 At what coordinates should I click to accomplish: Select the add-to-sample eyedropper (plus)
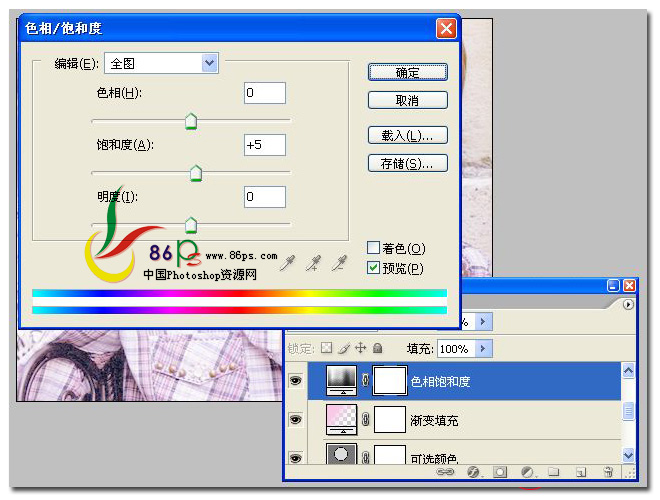coord(313,263)
